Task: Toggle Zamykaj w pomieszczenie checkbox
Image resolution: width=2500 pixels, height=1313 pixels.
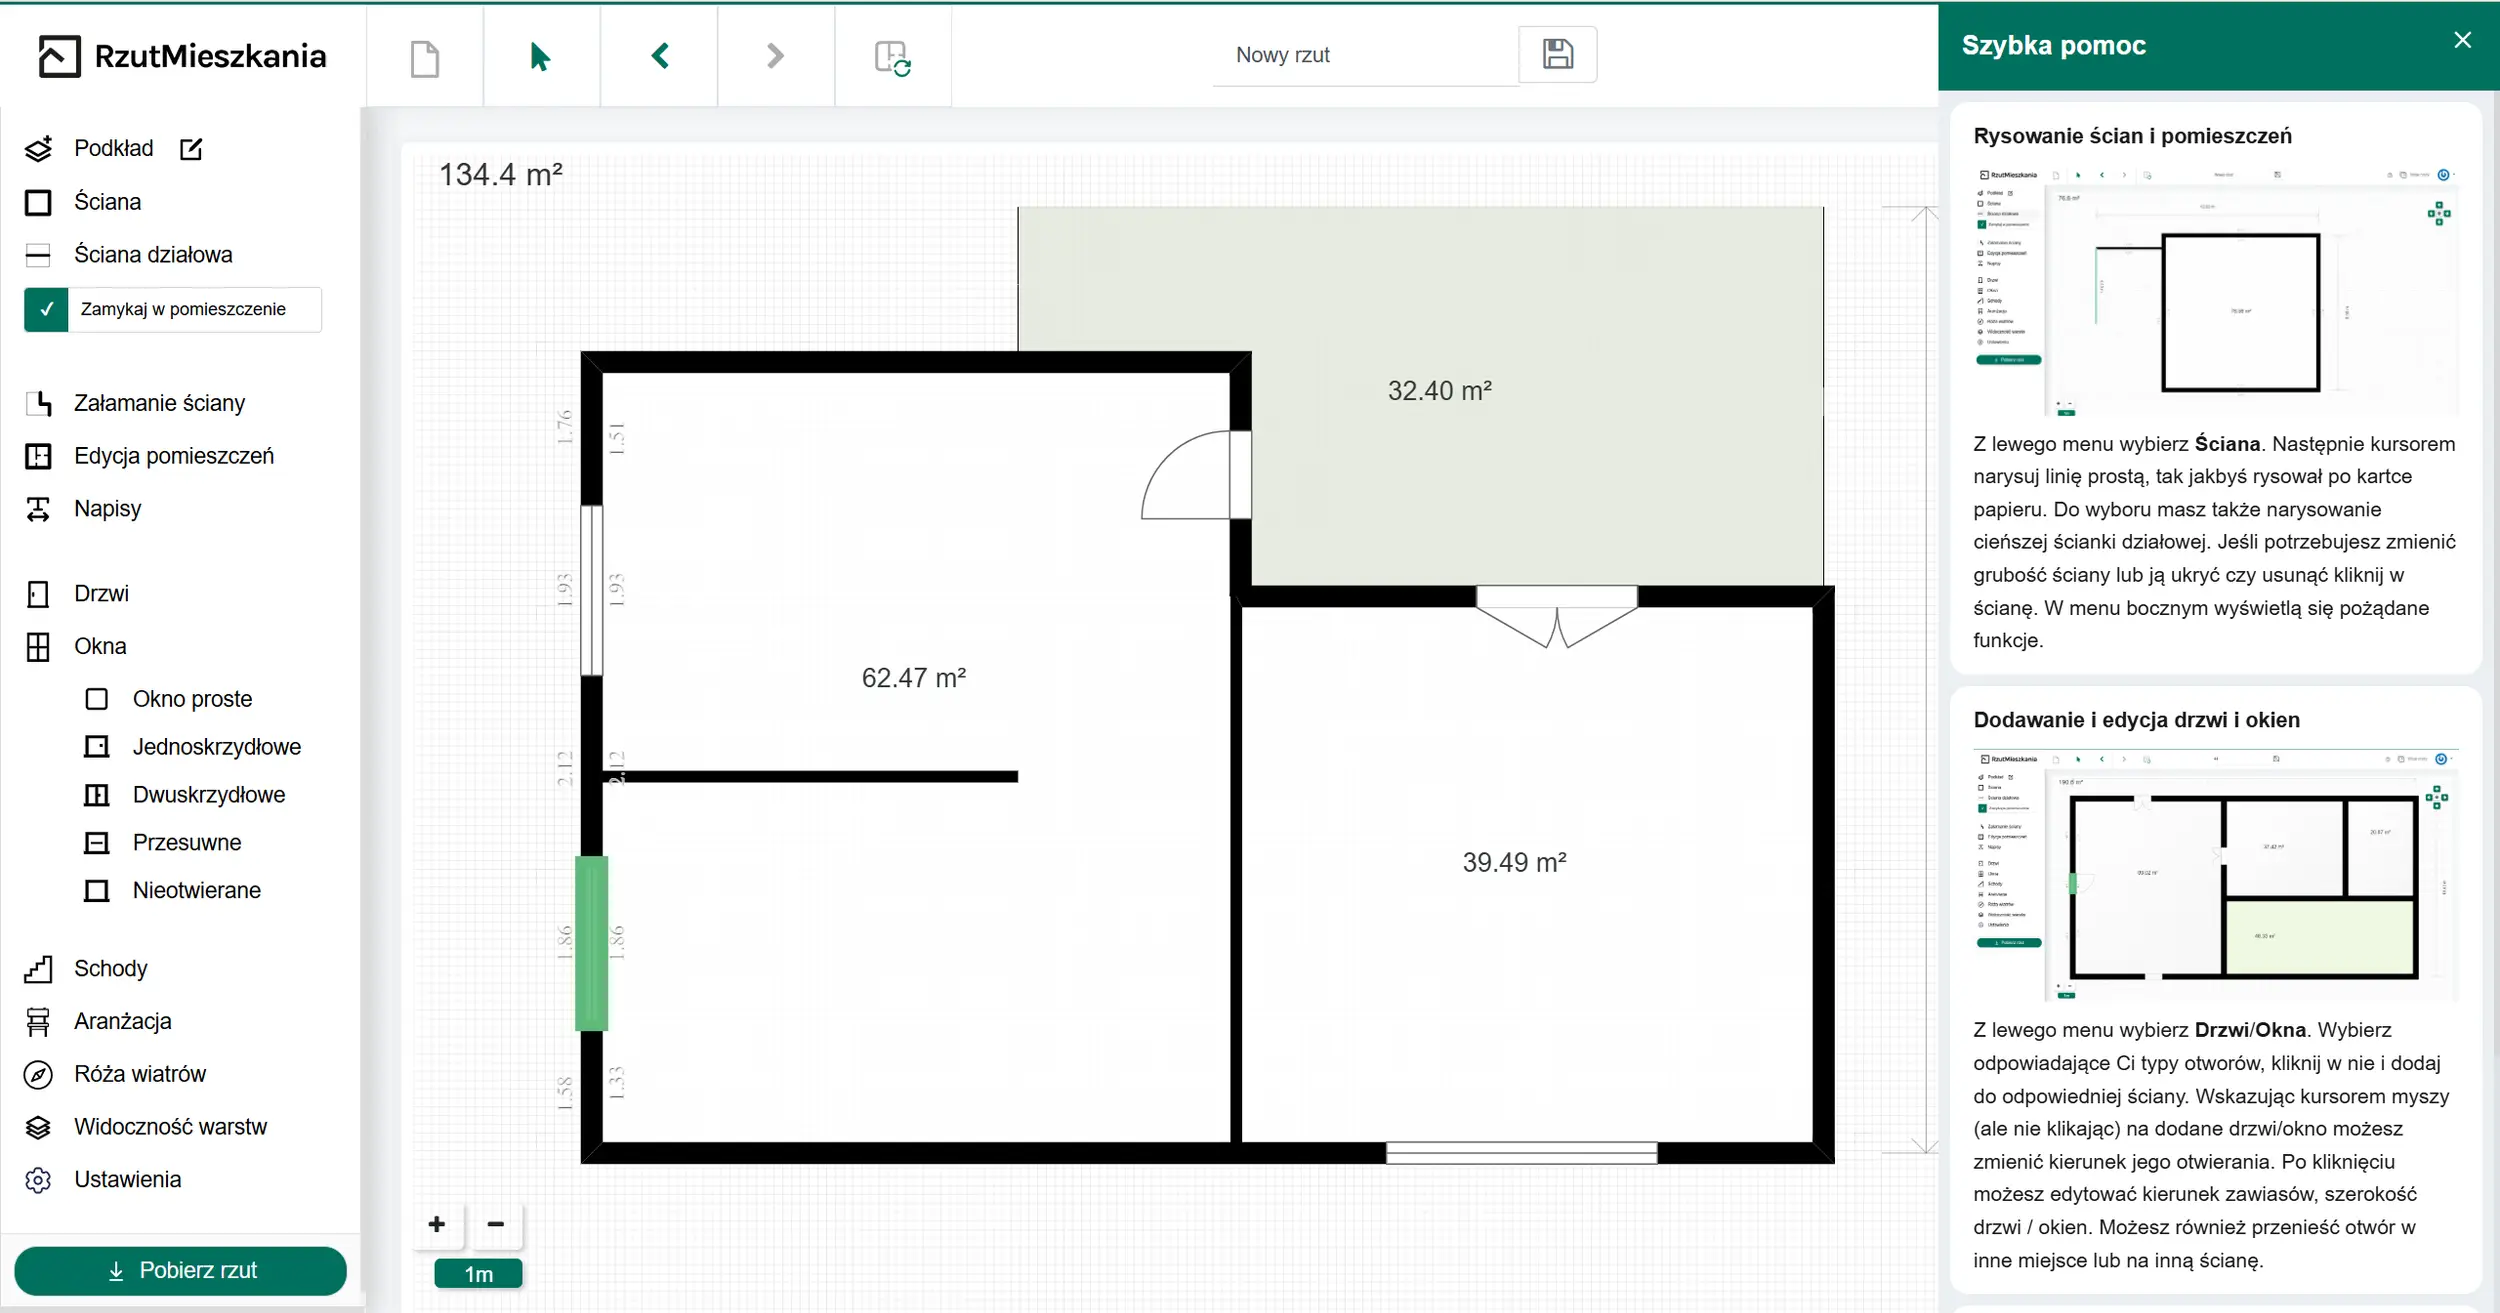Action: [x=46, y=310]
